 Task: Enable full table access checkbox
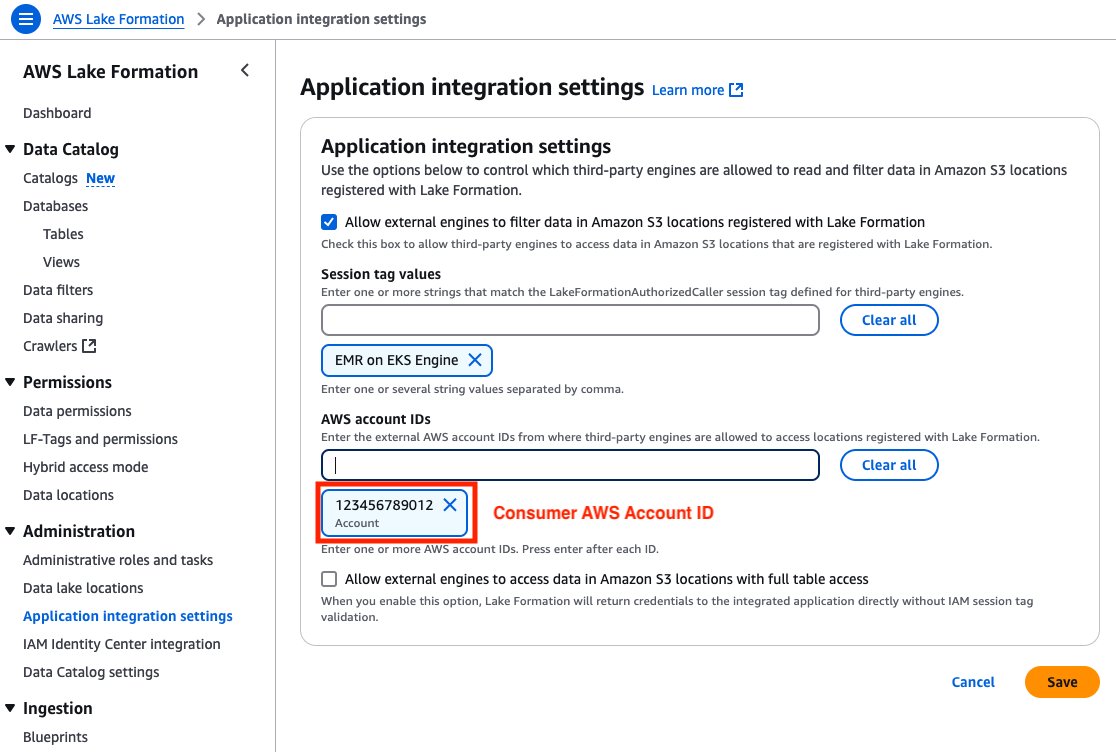click(x=329, y=579)
